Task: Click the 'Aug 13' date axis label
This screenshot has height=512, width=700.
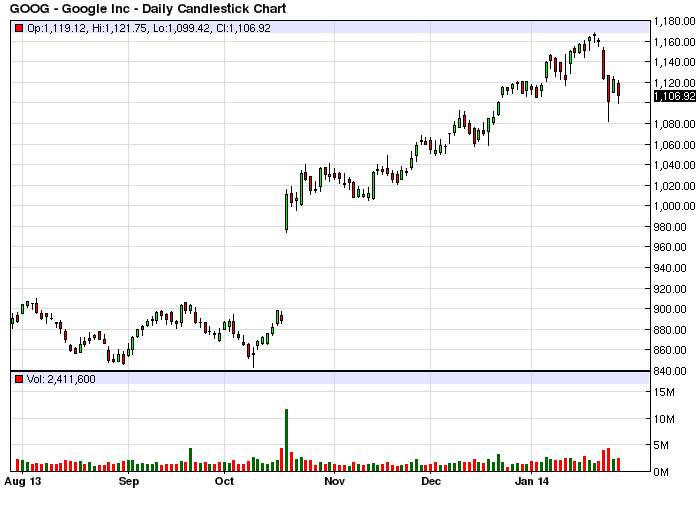Action: coord(22,482)
